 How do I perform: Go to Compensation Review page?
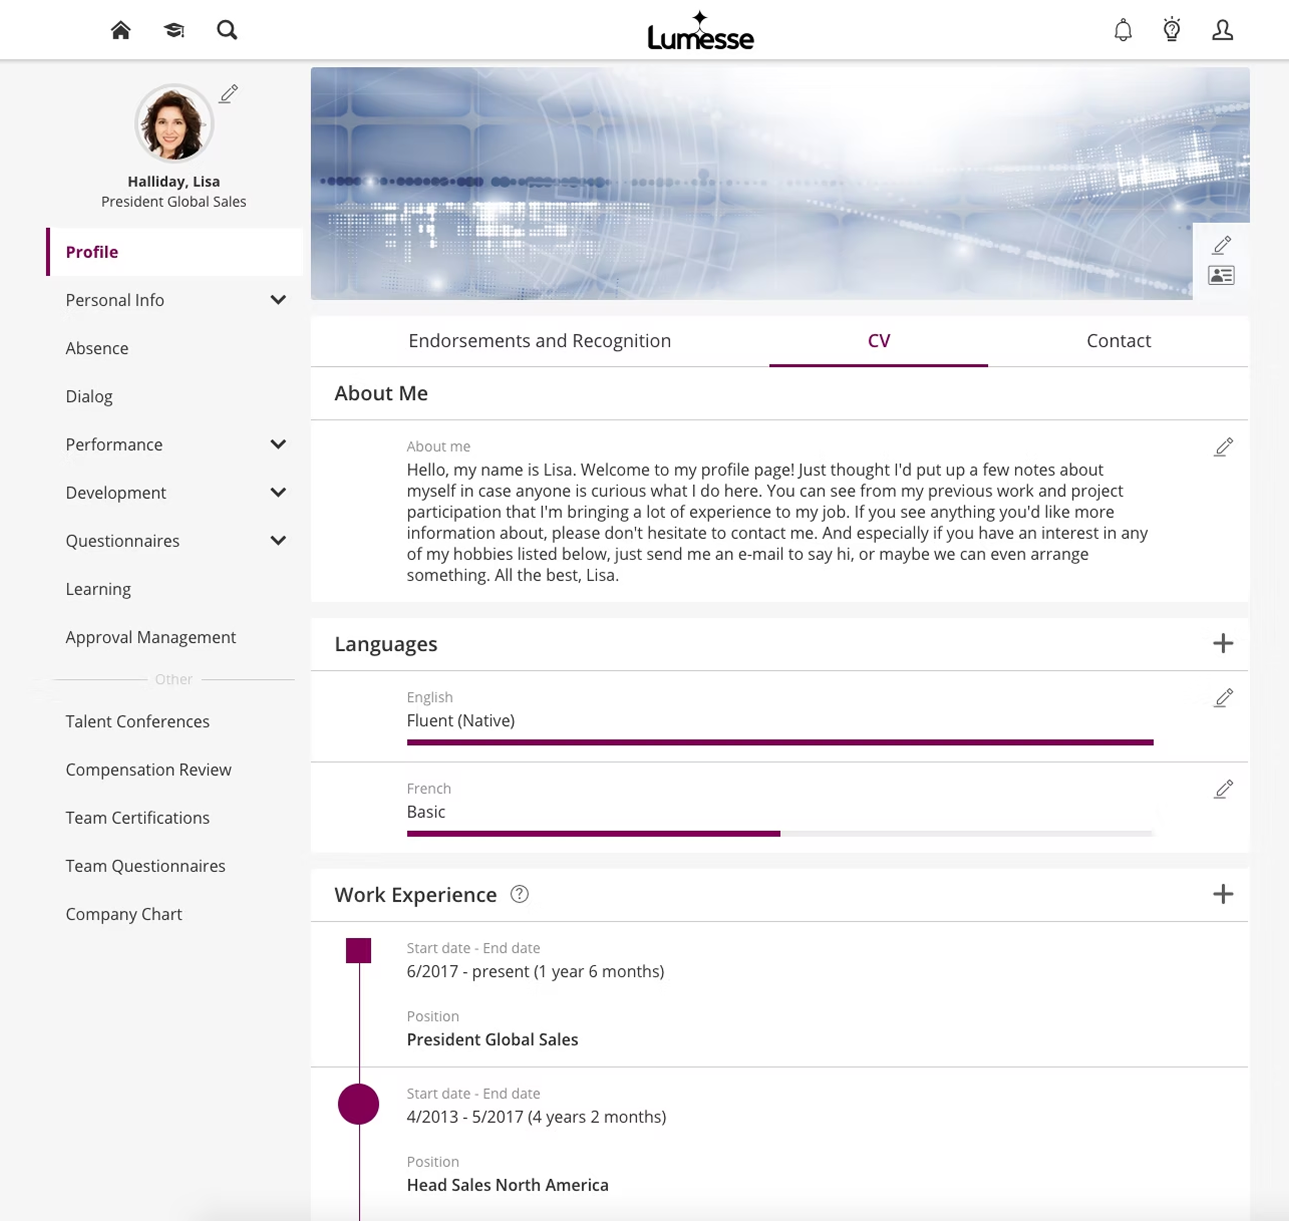(x=148, y=770)
